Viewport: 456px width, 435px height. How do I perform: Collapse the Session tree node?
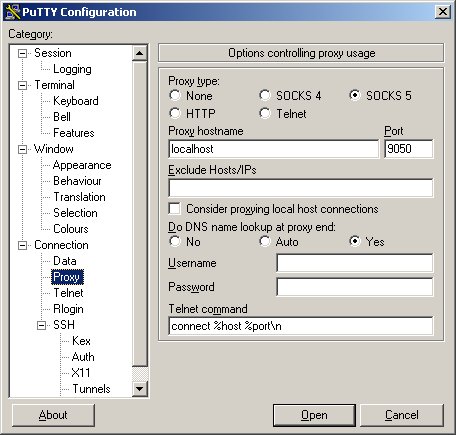(x=22, y=53)
